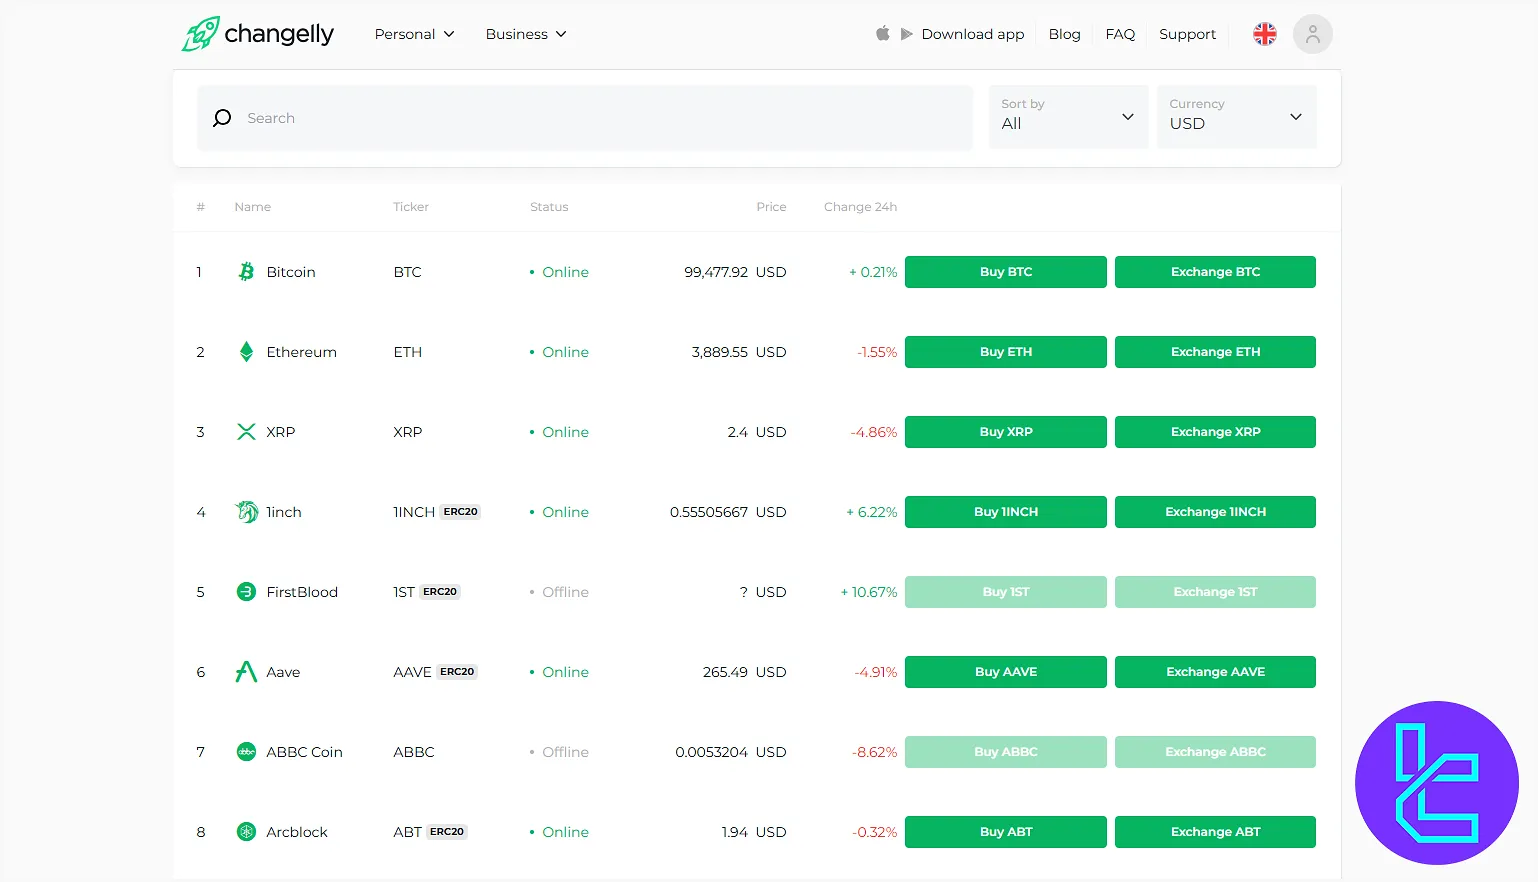The height and width of the screenshot is (882, 1538).
Task: Click the Ethereum diamond icon
Action: tap(246, 352)
